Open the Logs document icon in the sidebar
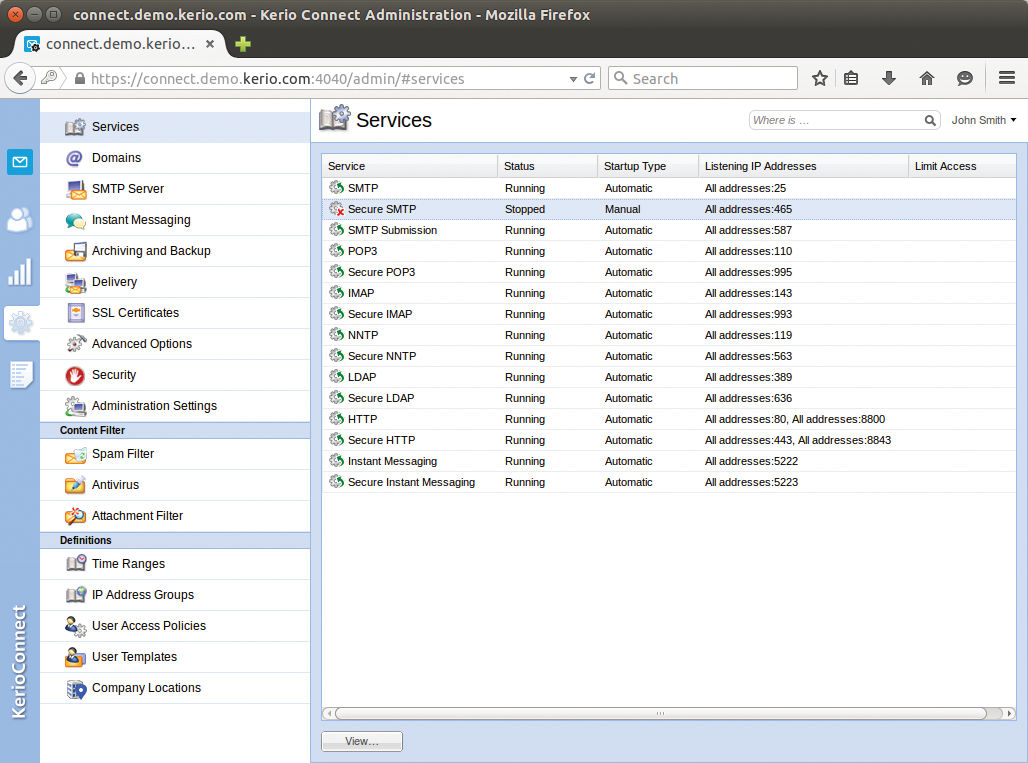1028x763 pixels. (19, 375)
